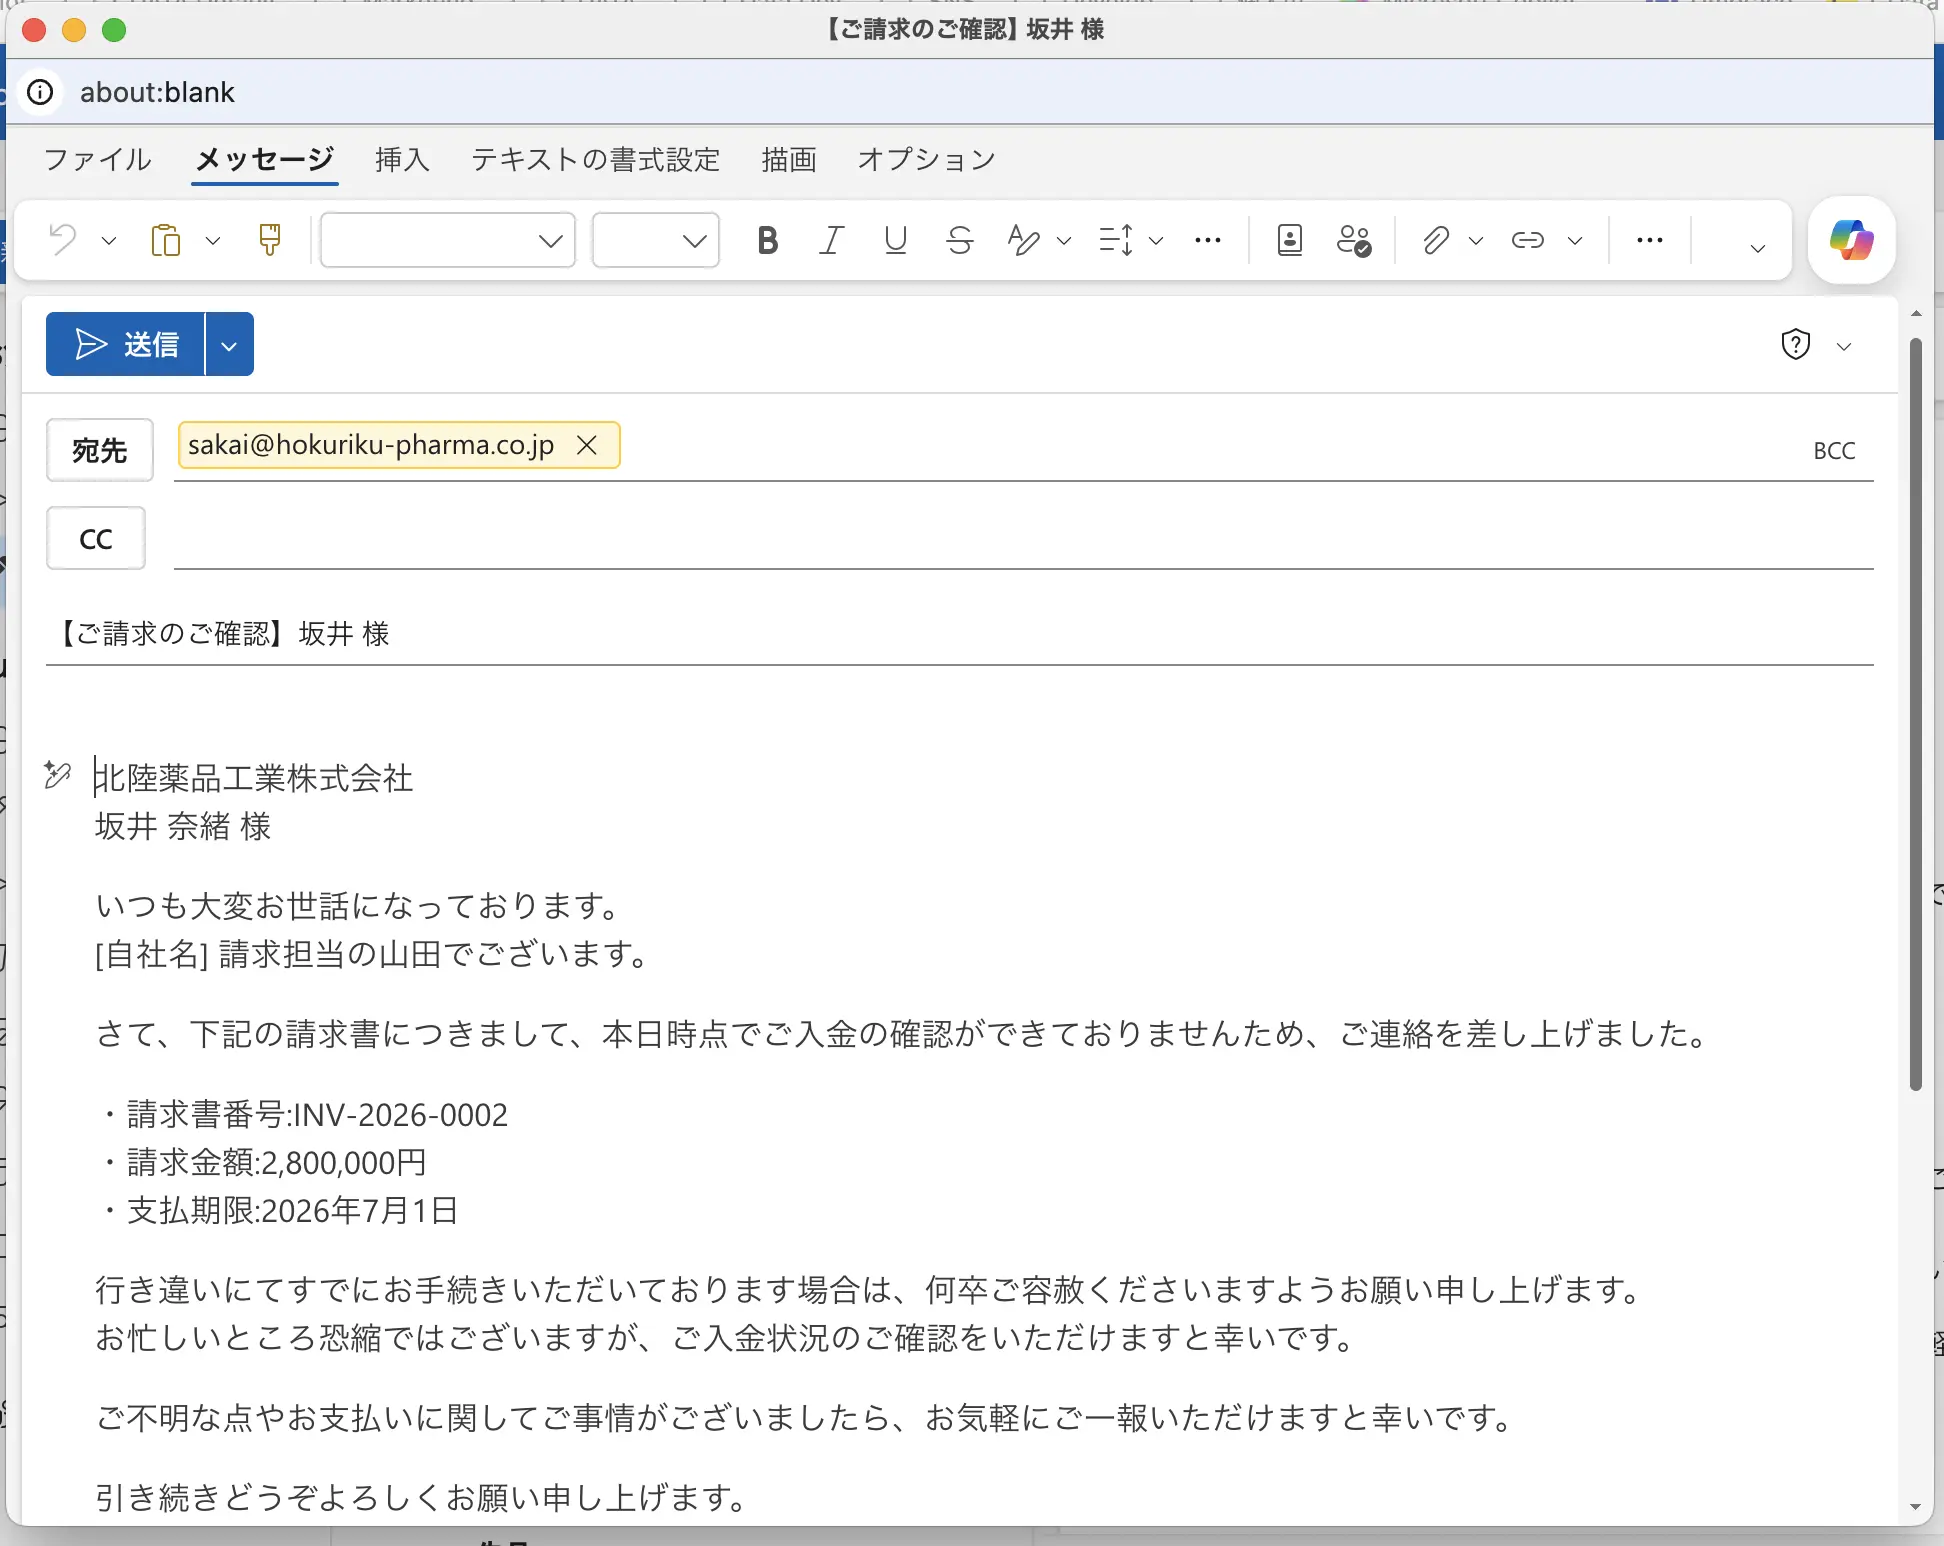Open Copilot from the colorful icon
Image resolution: width=1944 pixels, height=1546 pixels.
coord(1852,240)
